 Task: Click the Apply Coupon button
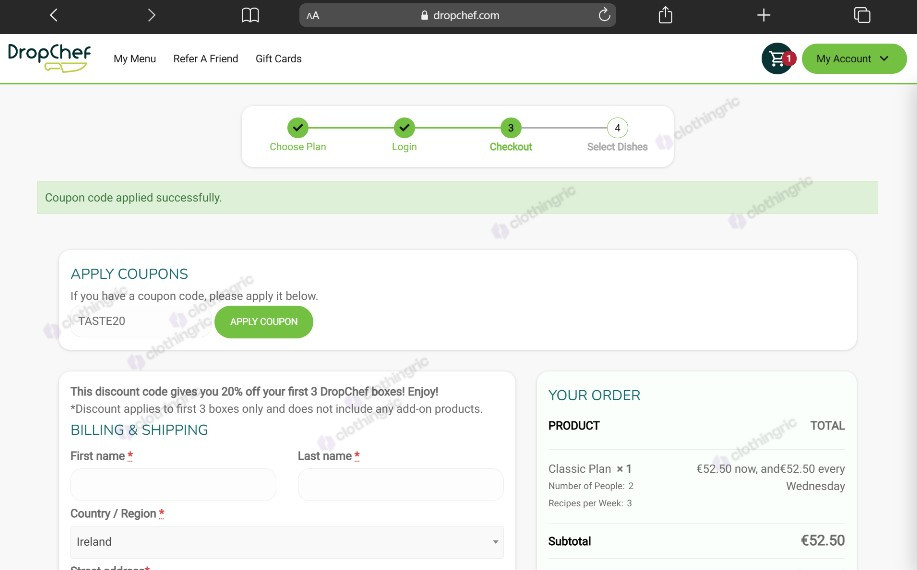tap(264, 322)
